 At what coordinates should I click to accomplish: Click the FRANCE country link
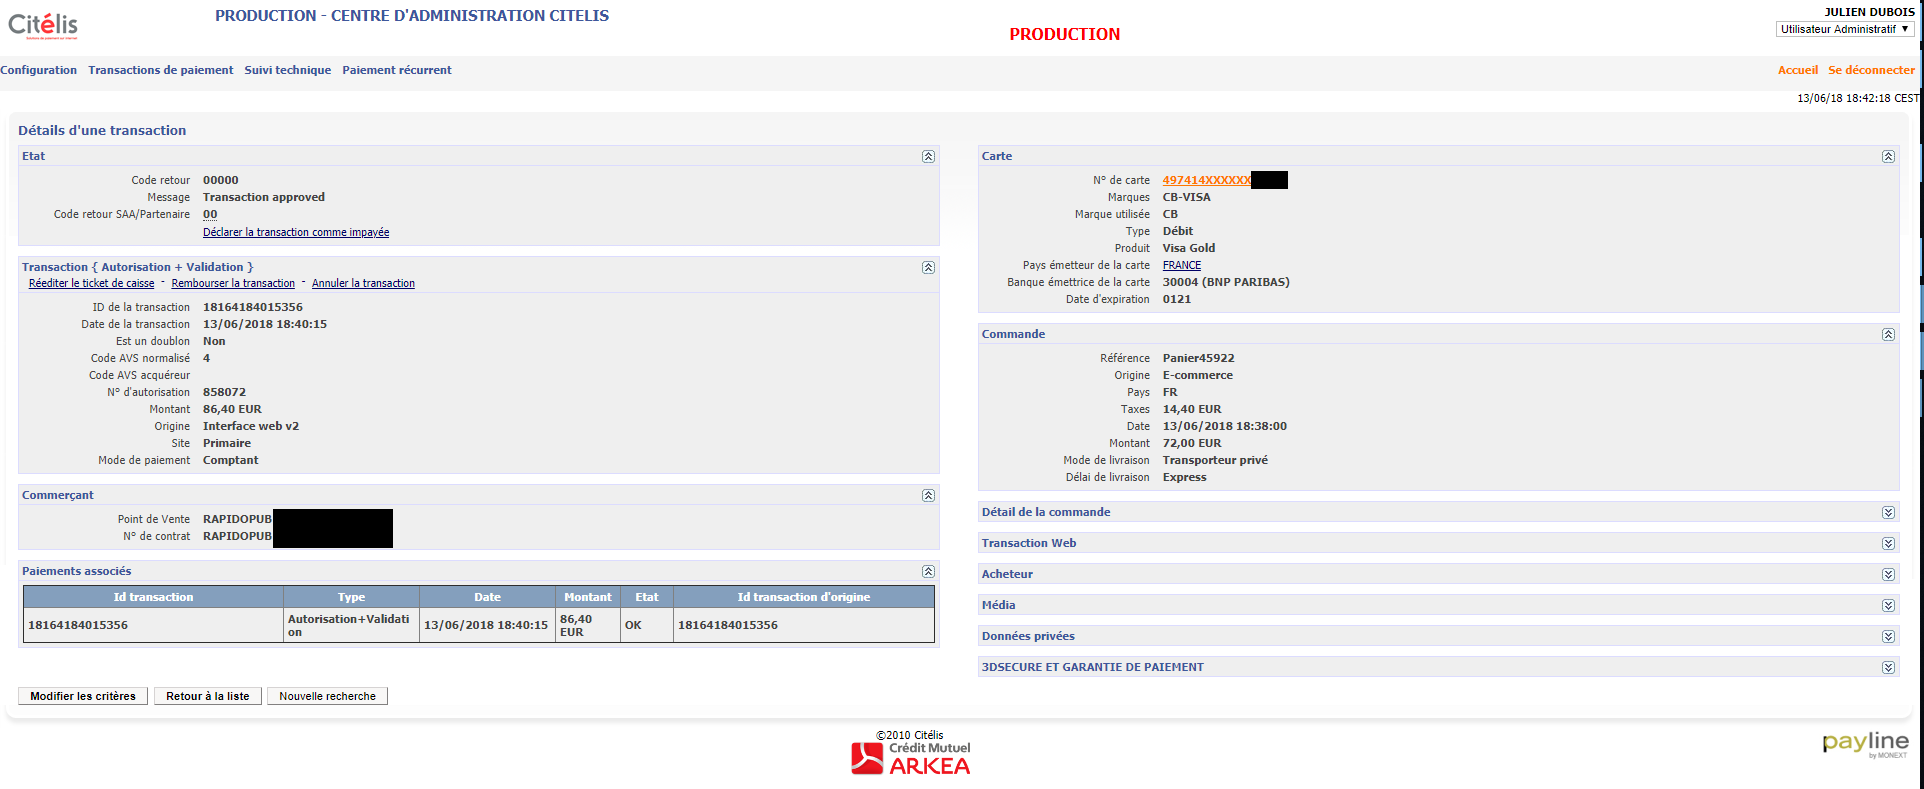1182,265
